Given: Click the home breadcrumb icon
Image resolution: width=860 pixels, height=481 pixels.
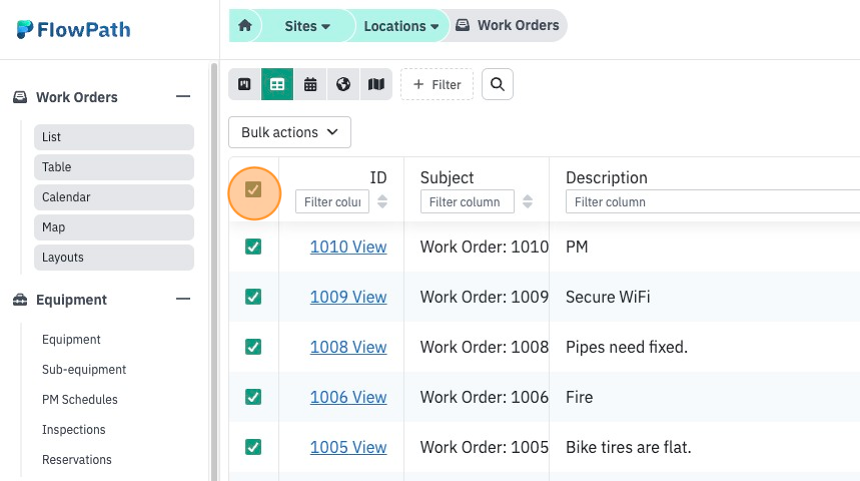Looking at the screenshot, I should click(x=245, y=26).
